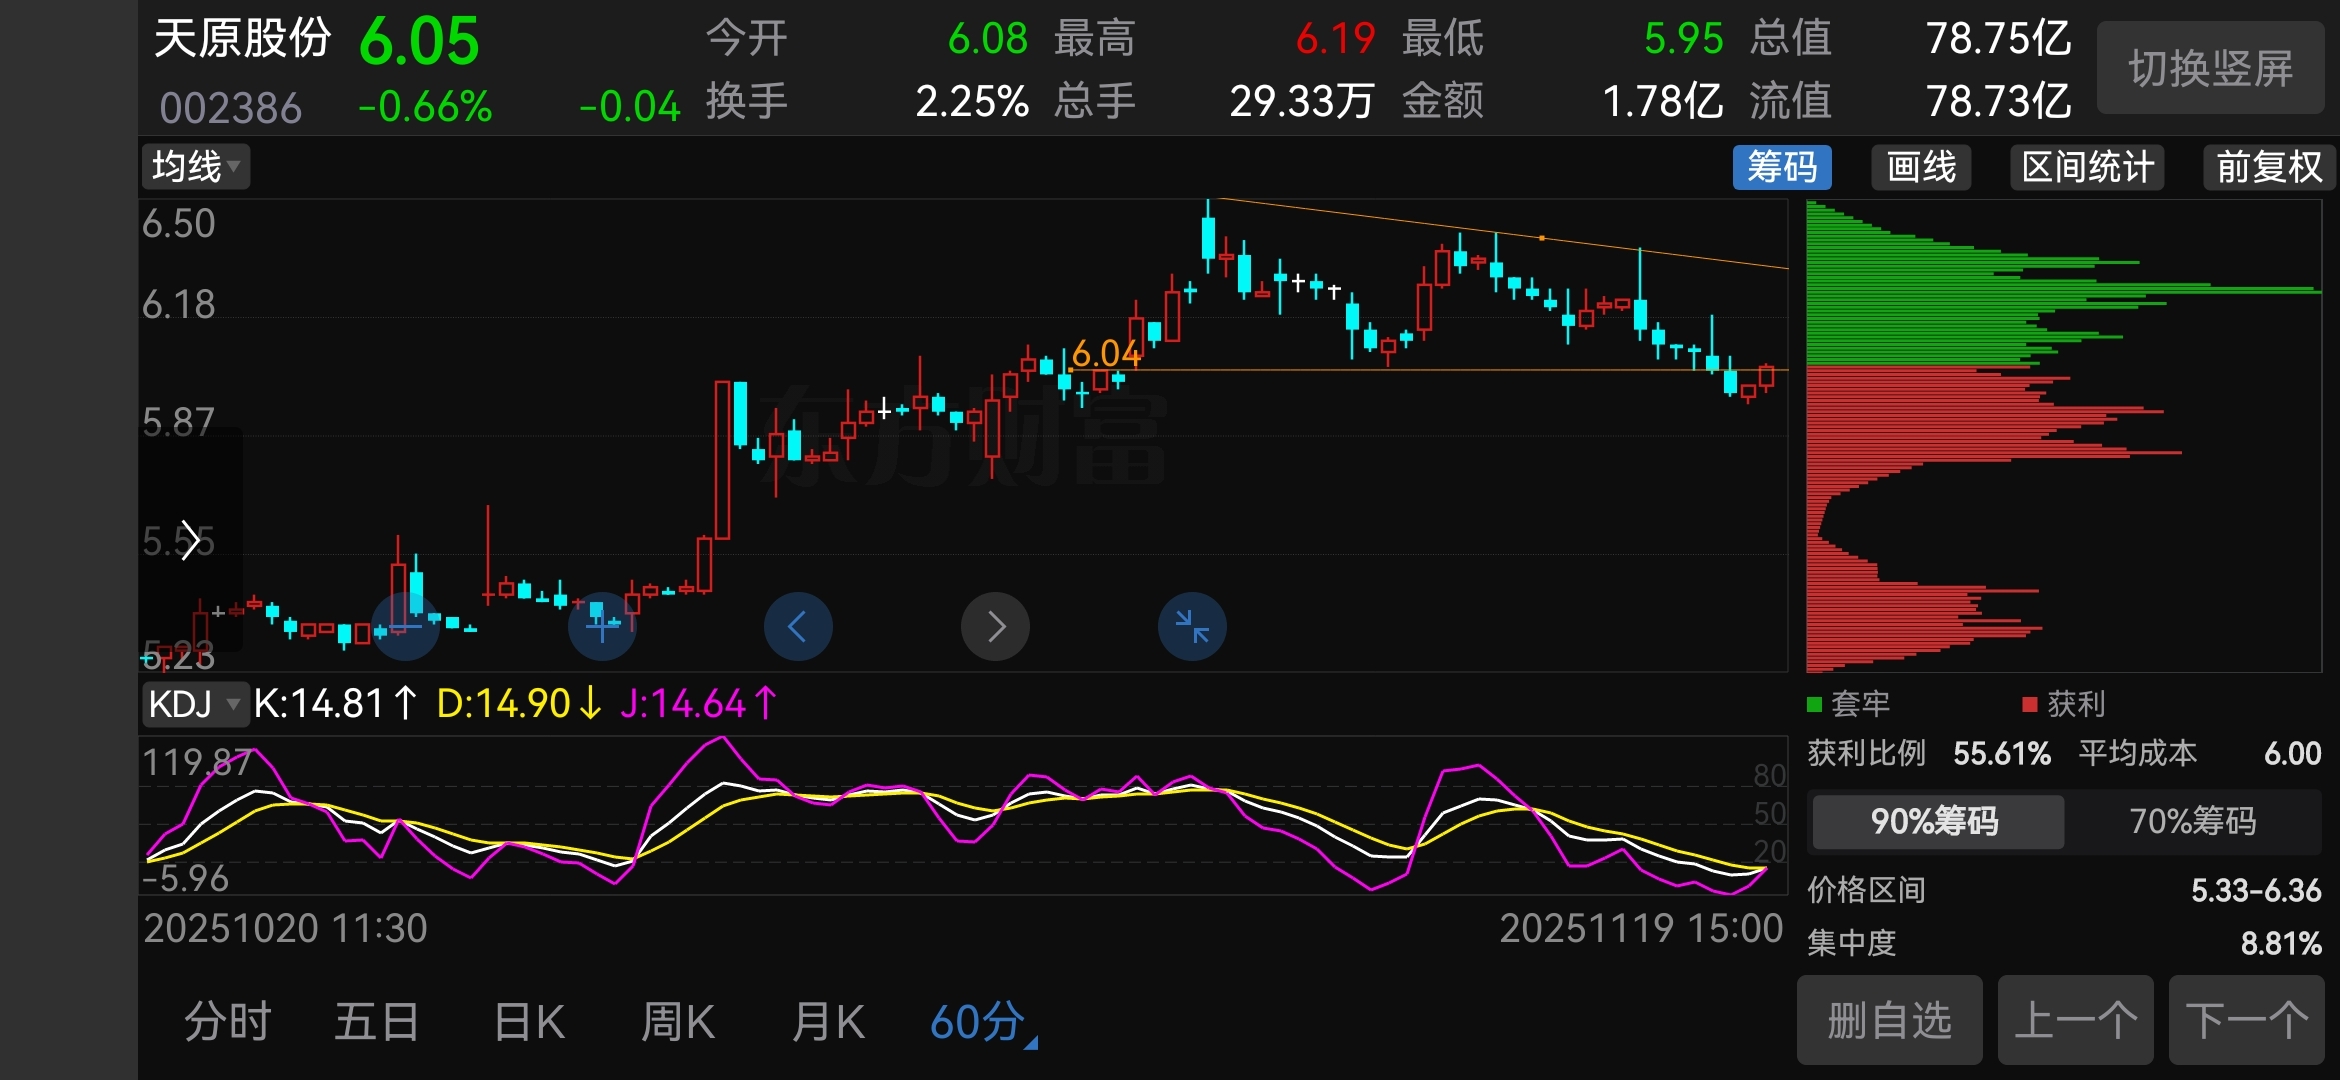This screenshot has height=1080, width=2340.
Task: Select the 90%筹码 option
Action: 1936,822
